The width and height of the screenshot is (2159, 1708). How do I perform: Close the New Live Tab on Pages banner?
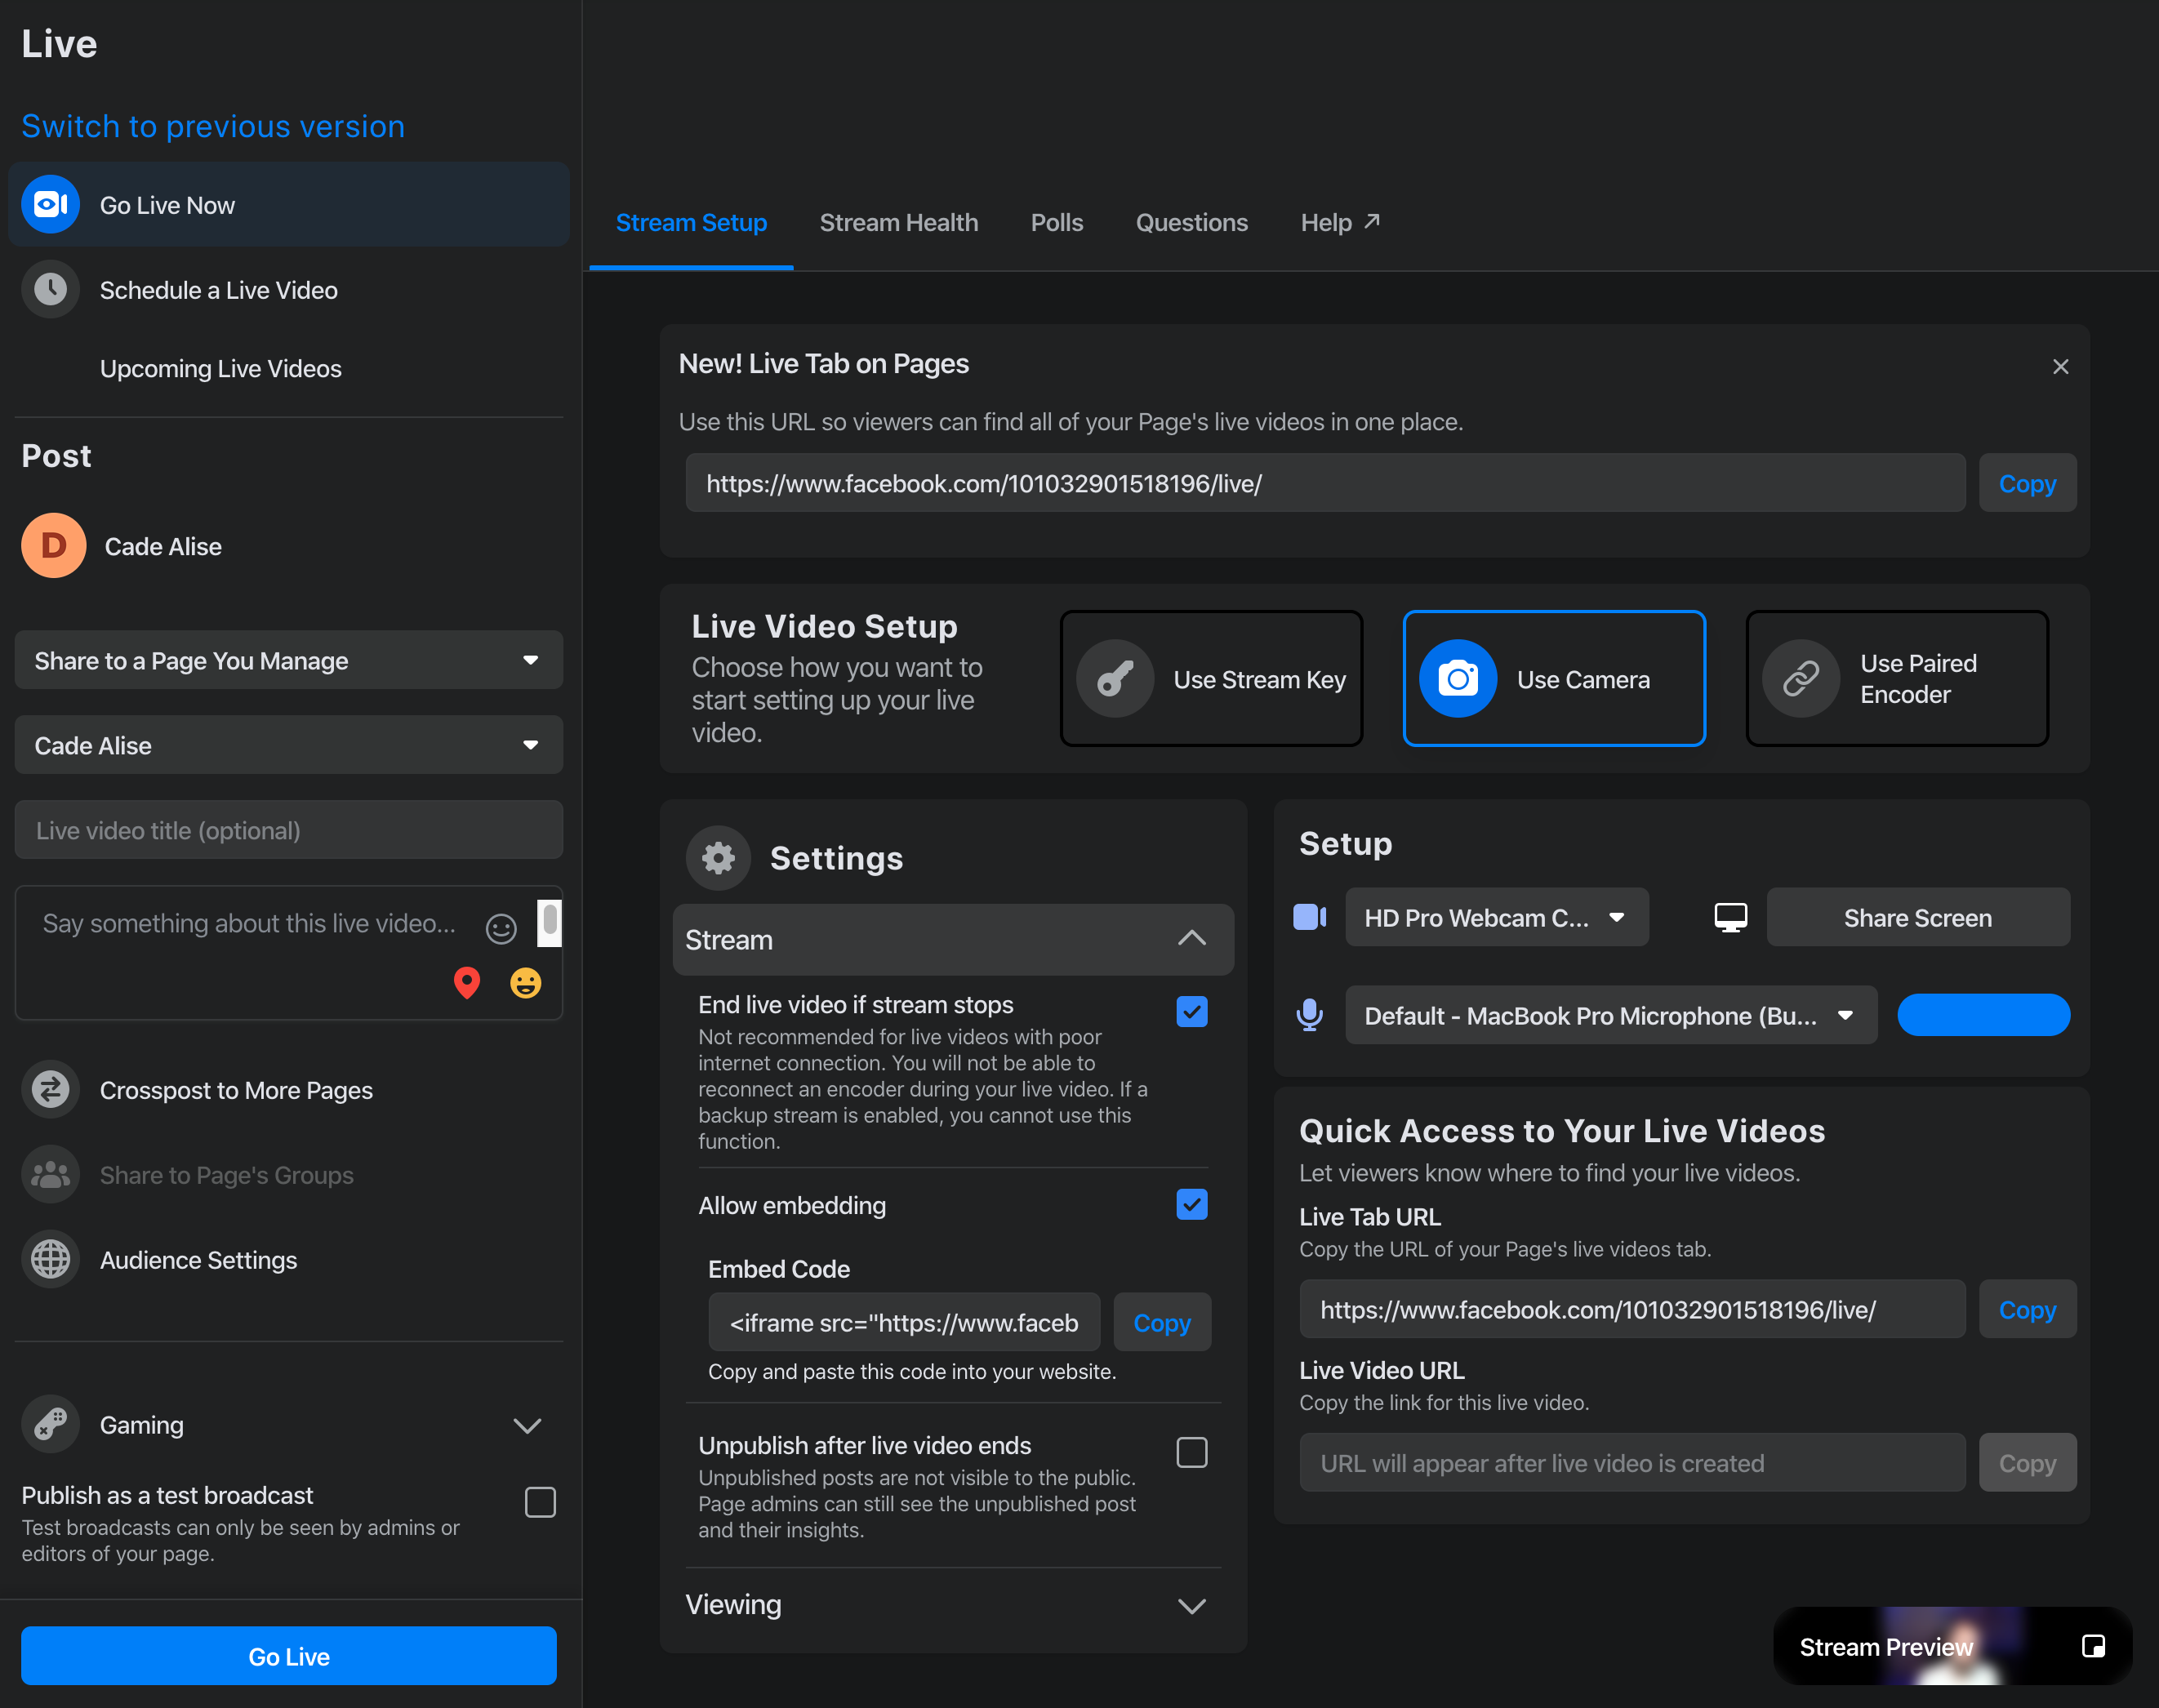point(2061,367)
